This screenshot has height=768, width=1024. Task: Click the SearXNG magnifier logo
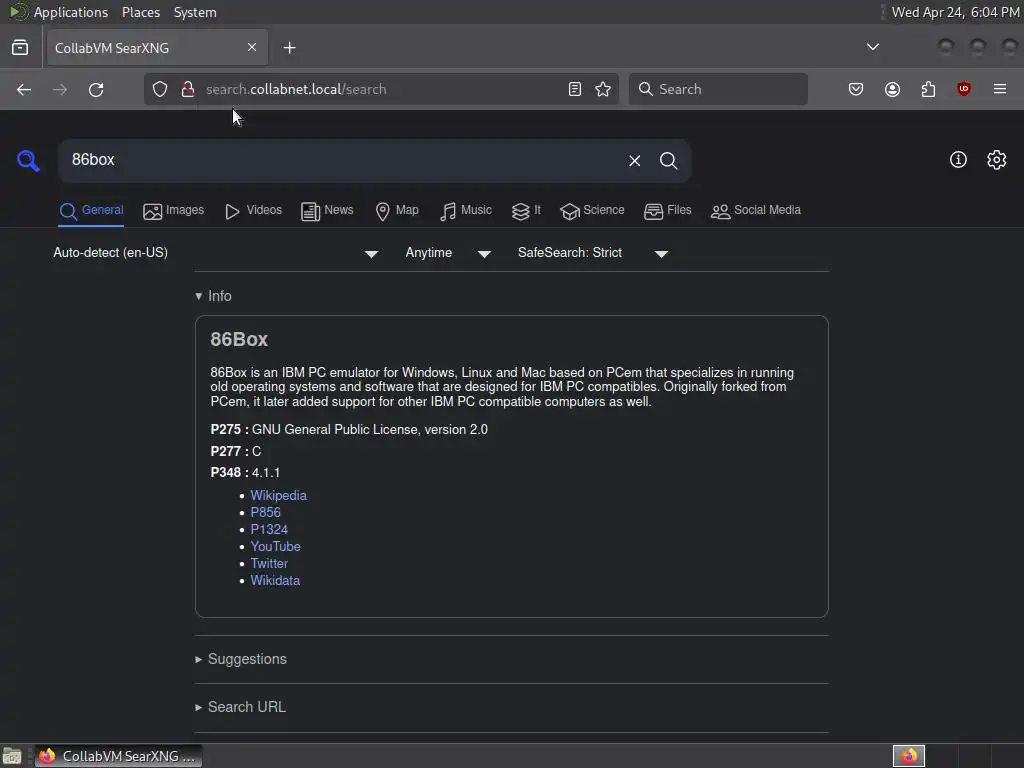tap(28, 161)
